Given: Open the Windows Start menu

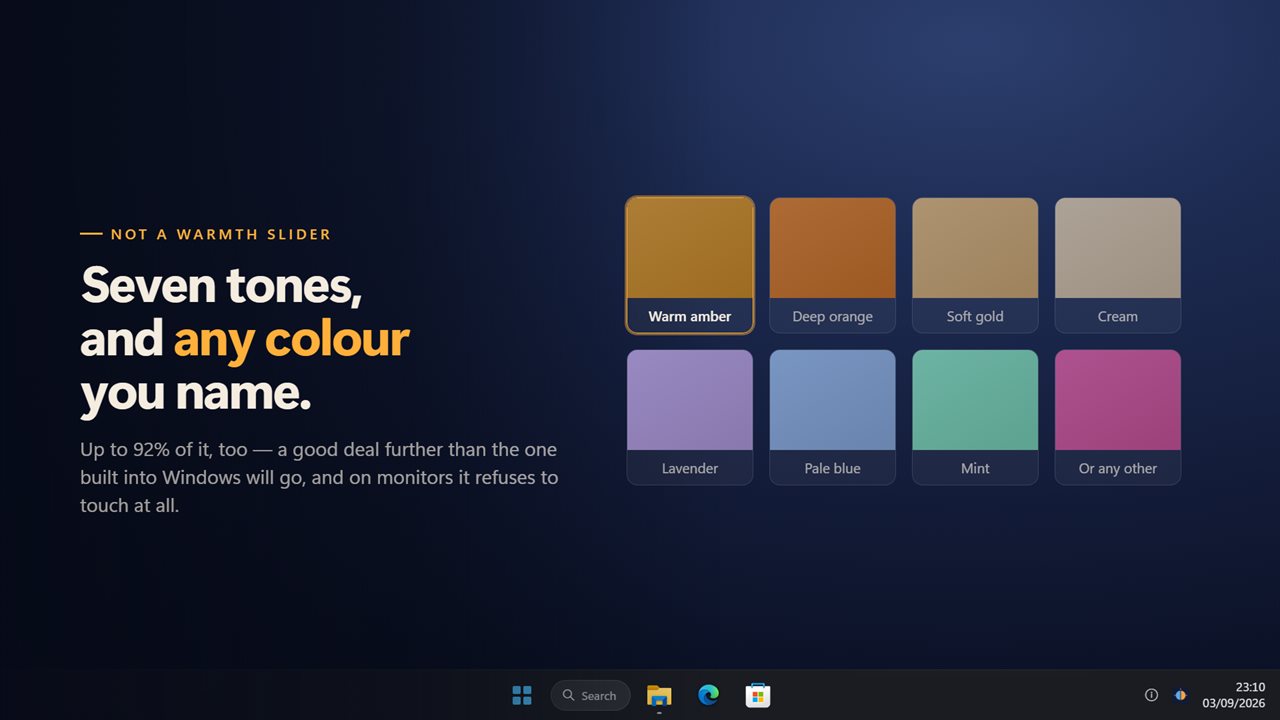Looking at the screenshot, I should tap(522, 695).
